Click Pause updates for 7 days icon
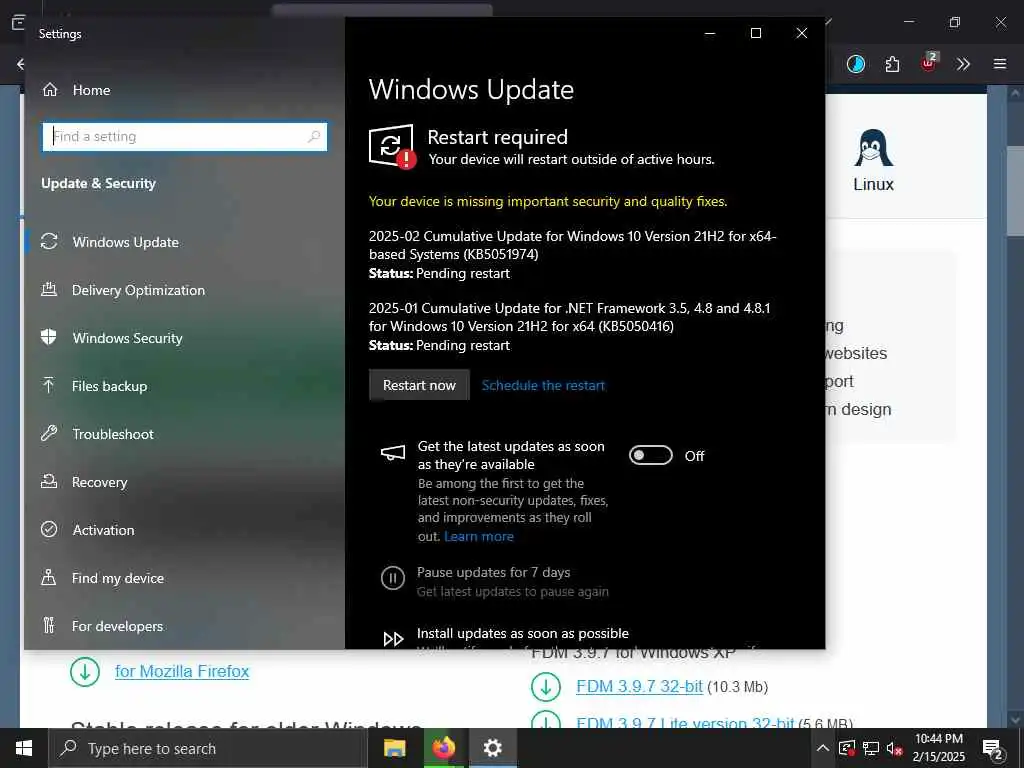Screen dimensions: 1024x768 pos(392,578)
